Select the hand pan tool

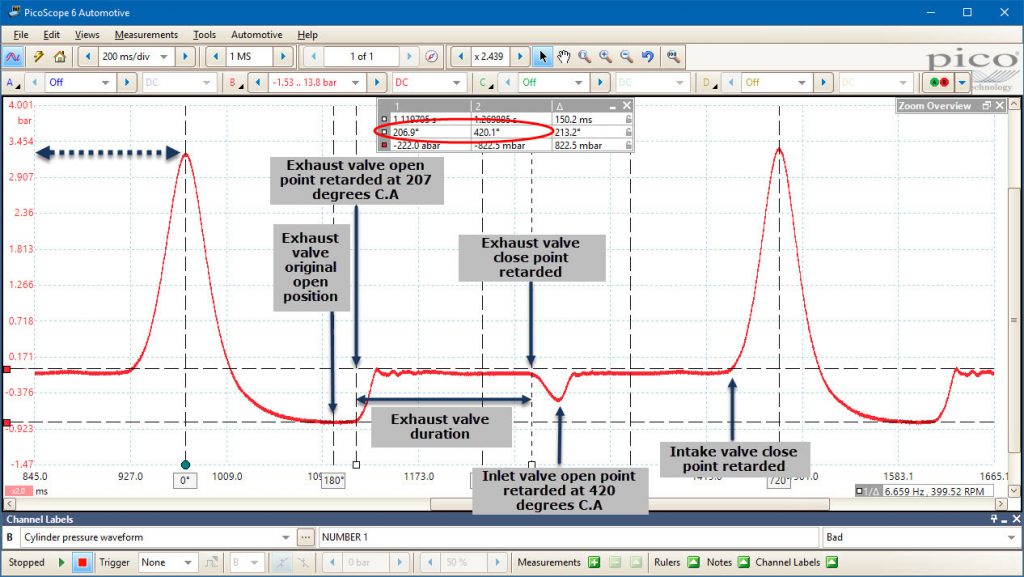(564, 57)
